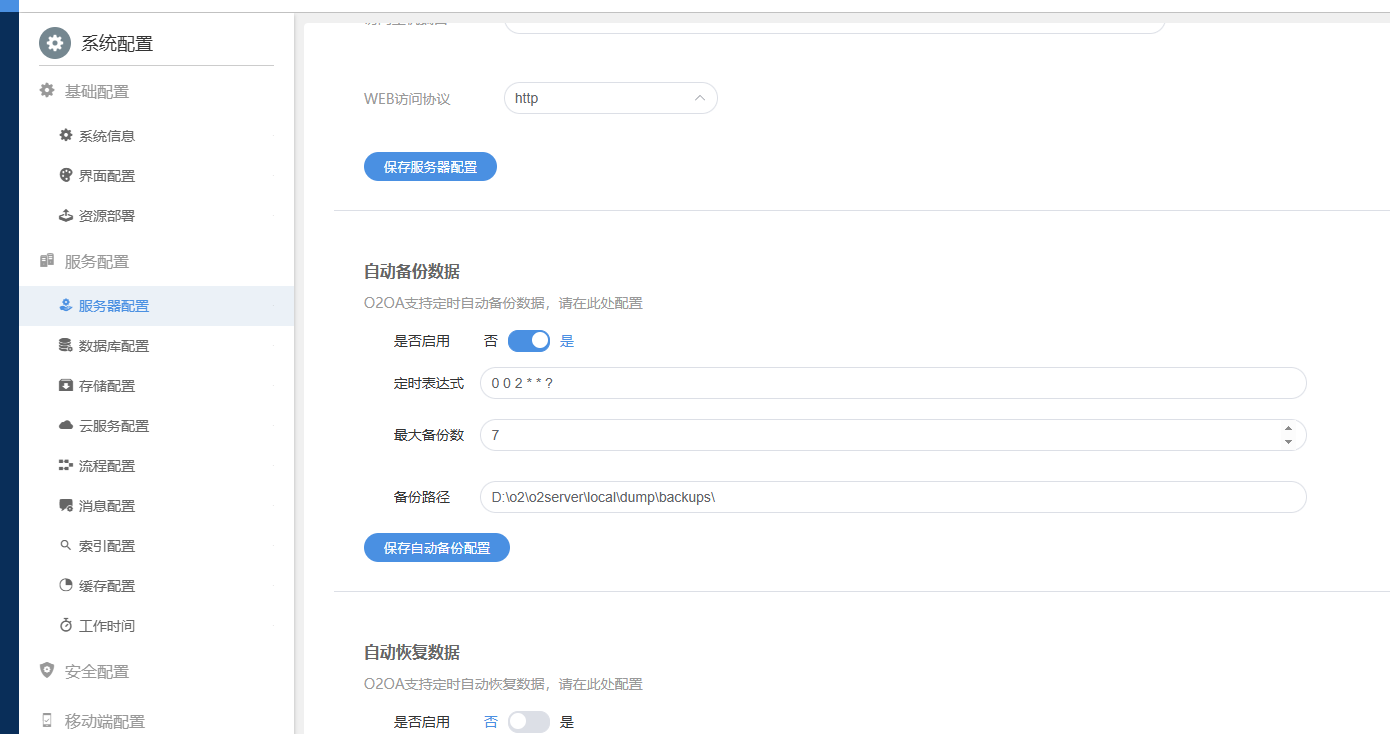Click the 自动恢复数据 section heading
Screen dimensions: 1390x734
coord(412,652)
